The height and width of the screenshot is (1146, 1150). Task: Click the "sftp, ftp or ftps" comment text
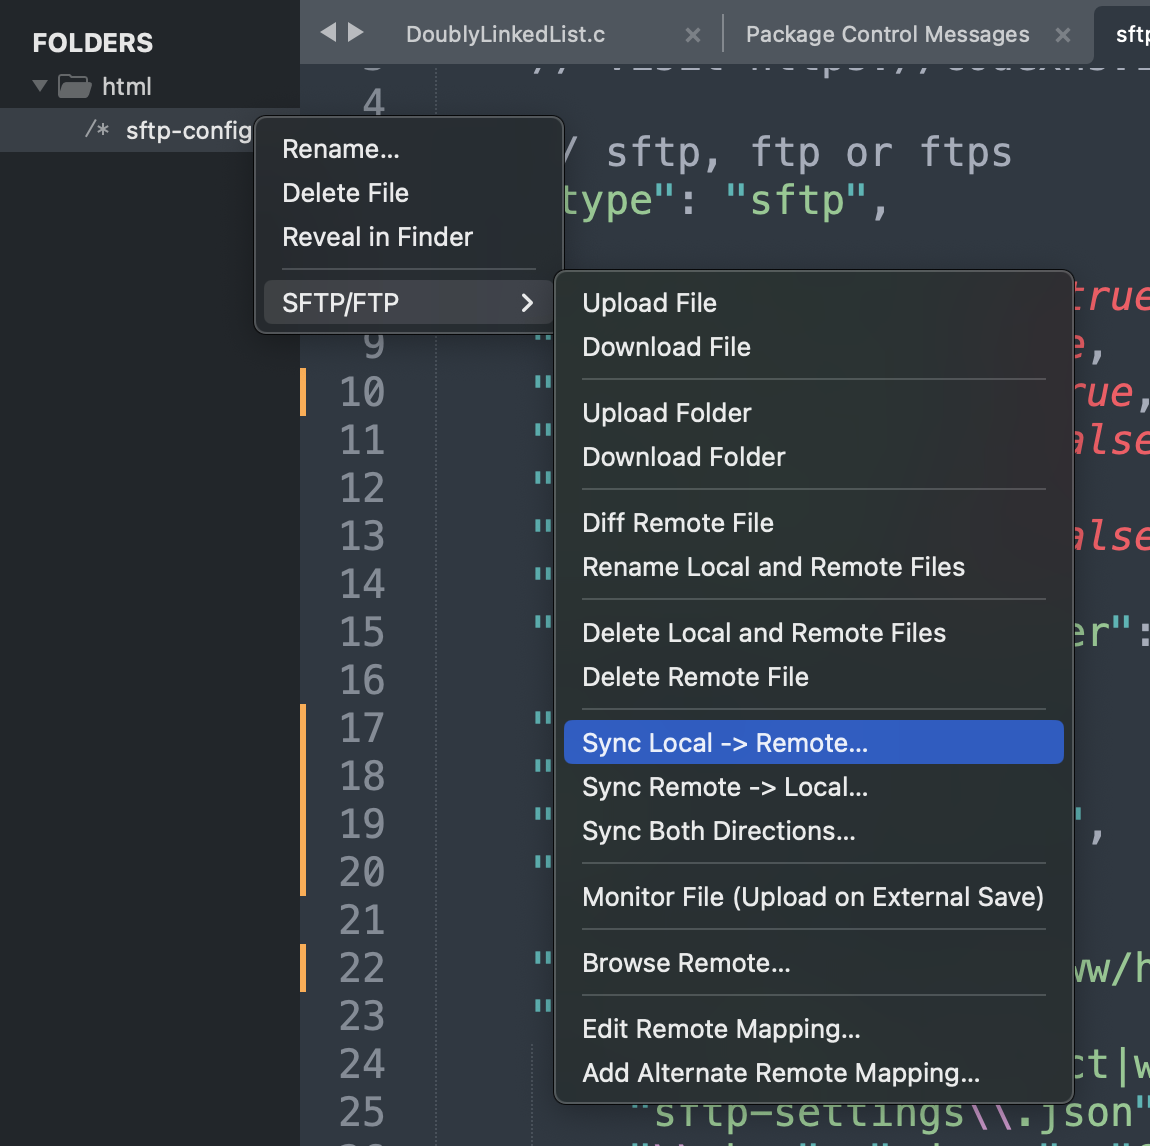[809, 153]
